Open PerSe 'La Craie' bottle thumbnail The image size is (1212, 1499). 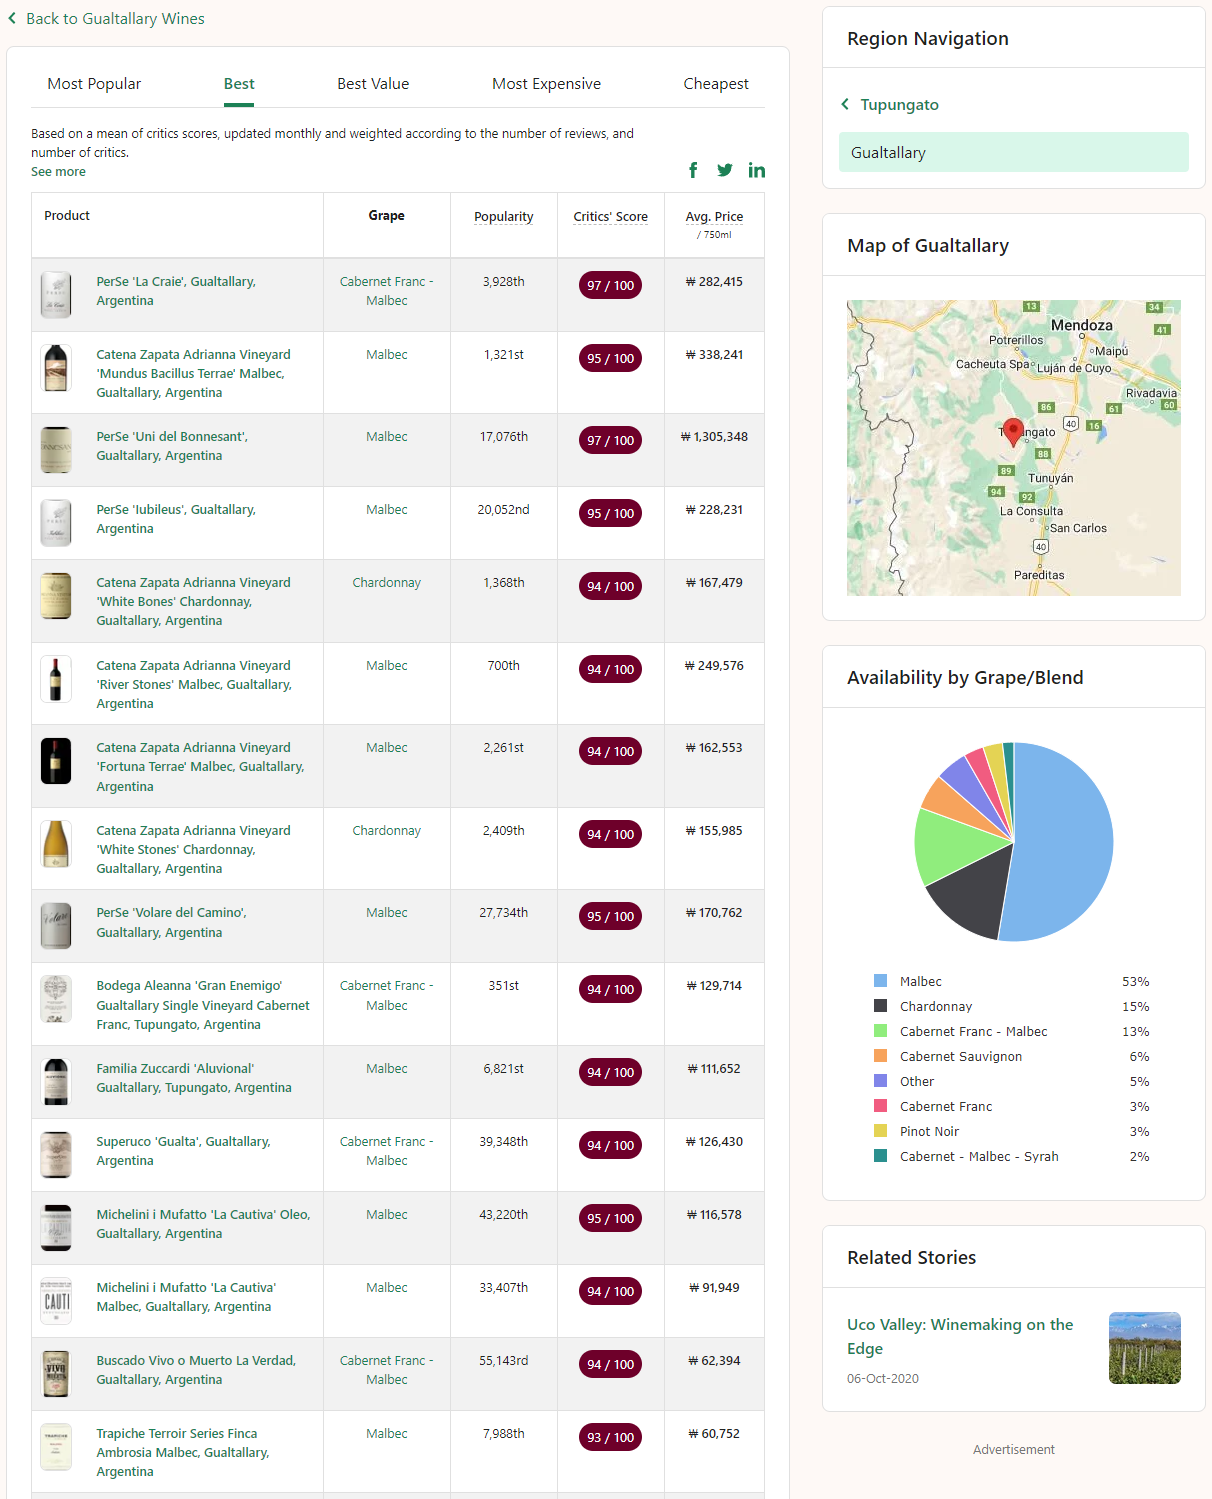[56, 295]
